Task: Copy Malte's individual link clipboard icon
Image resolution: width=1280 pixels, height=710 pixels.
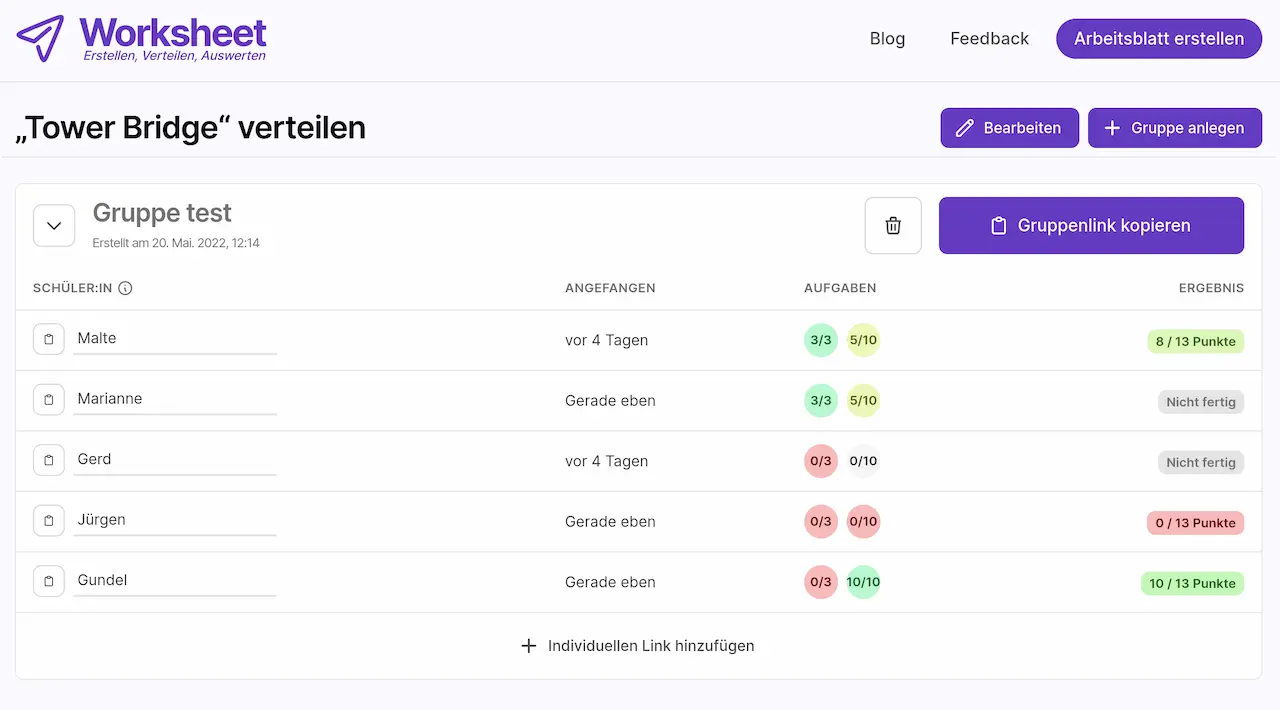Action: point(49,339)
